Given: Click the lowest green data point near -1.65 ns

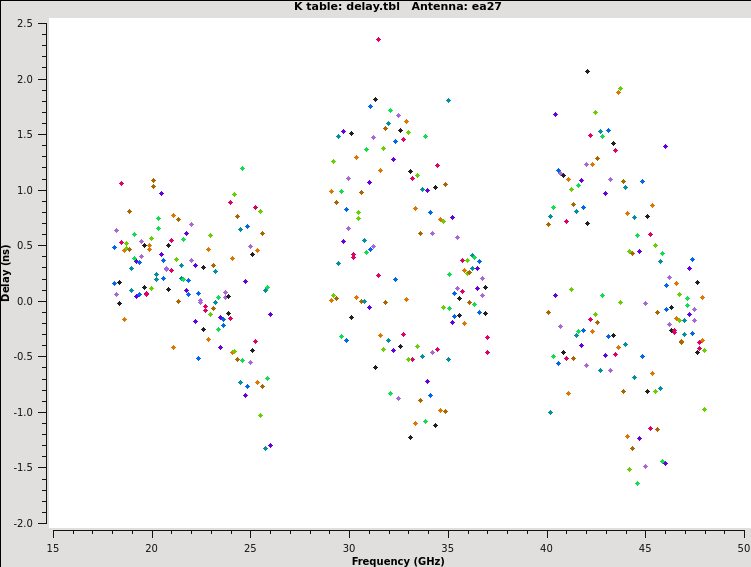Looking at the screenshot, I should pos(637,484).
